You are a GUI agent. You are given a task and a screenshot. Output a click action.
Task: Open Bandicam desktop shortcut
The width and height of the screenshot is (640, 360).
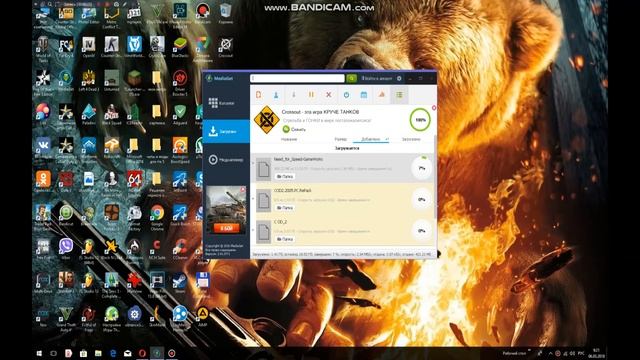(x=203, y=13)
